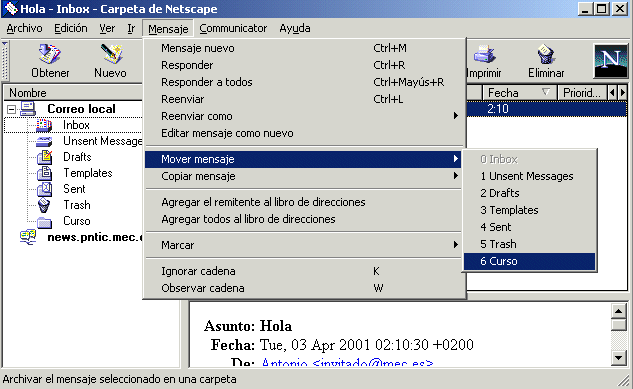The image size is (633, 389).
Task: Click the news.pntic.mec news server icon
Action: click(x=28, y=237)
